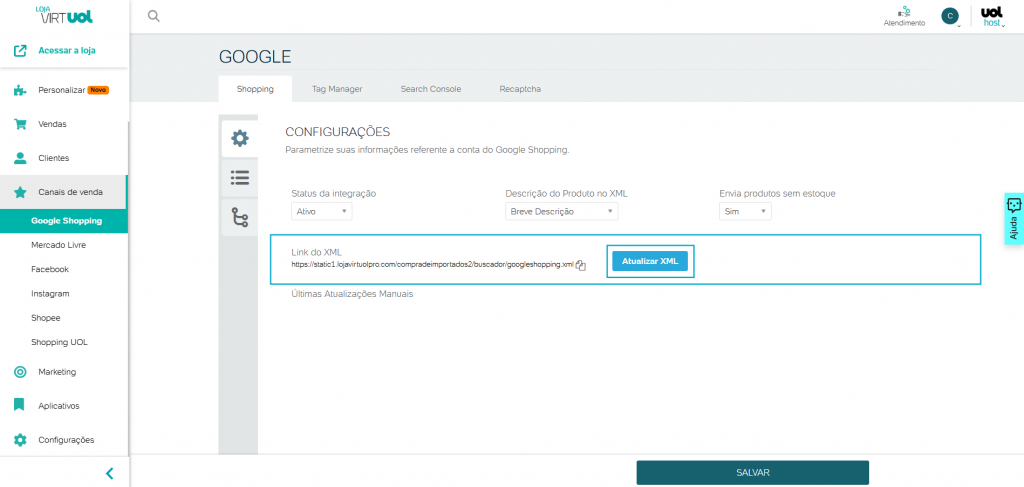Viewport: 1024px width, 487px height.
Task: Collapse the sidebar with the left chevron
Action: click(110, 473)
